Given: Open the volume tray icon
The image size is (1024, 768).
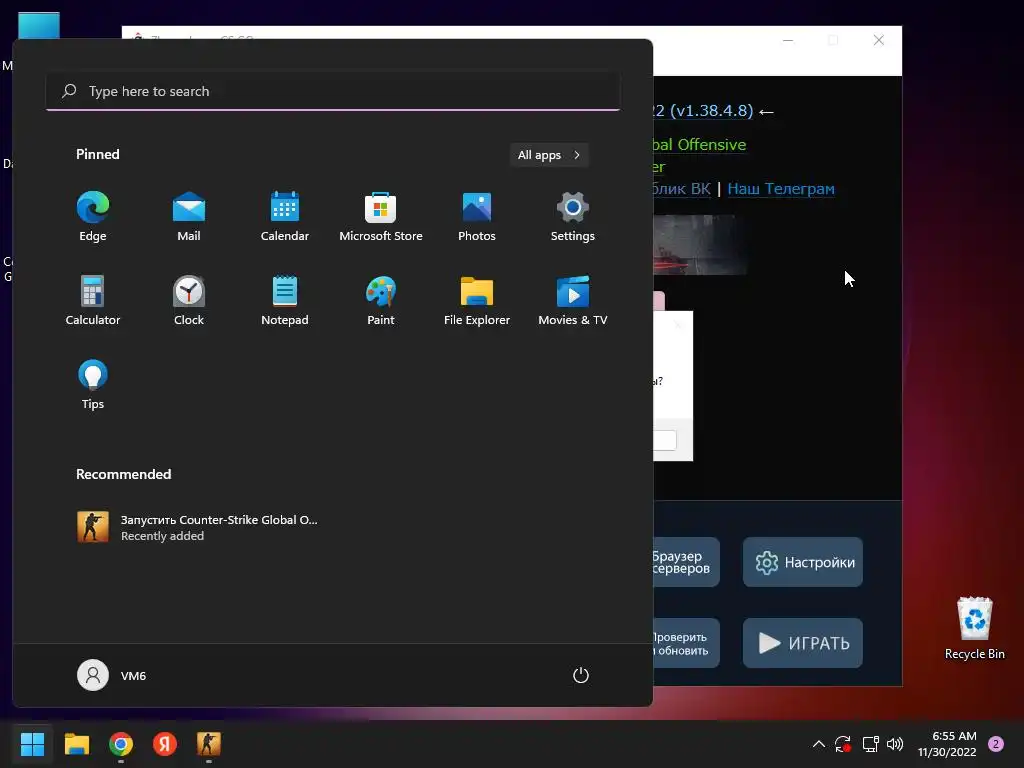Looking at the screenshot, I should [895, 744].
